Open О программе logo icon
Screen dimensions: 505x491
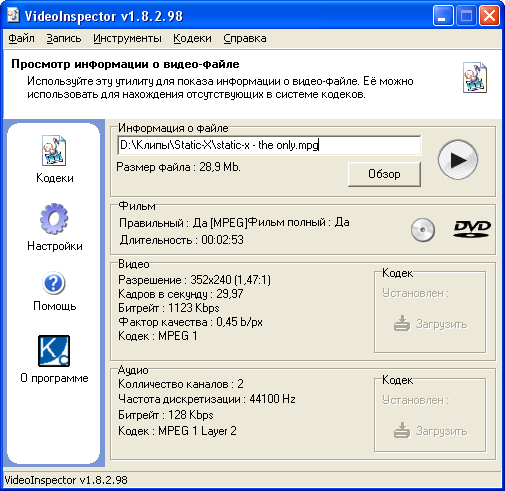point(54,351)
